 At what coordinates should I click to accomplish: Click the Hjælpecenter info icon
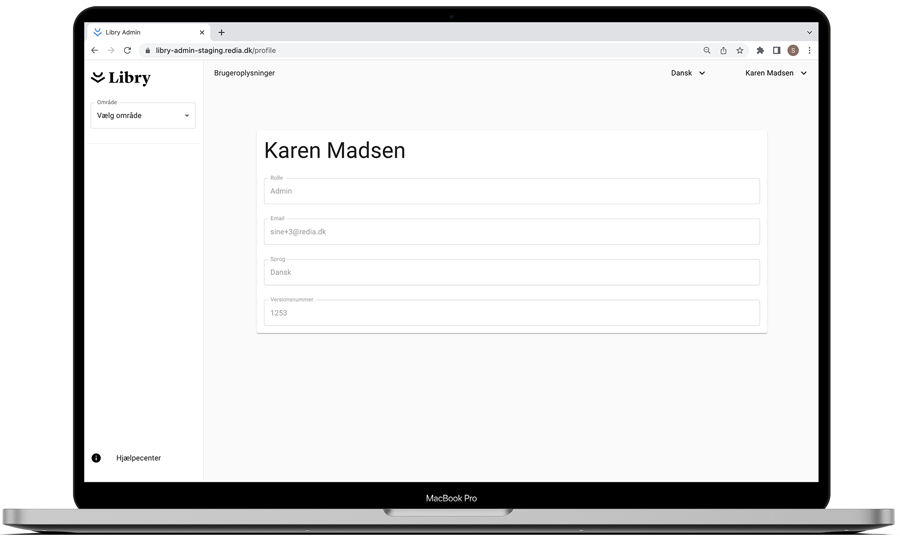pos(96,458)
